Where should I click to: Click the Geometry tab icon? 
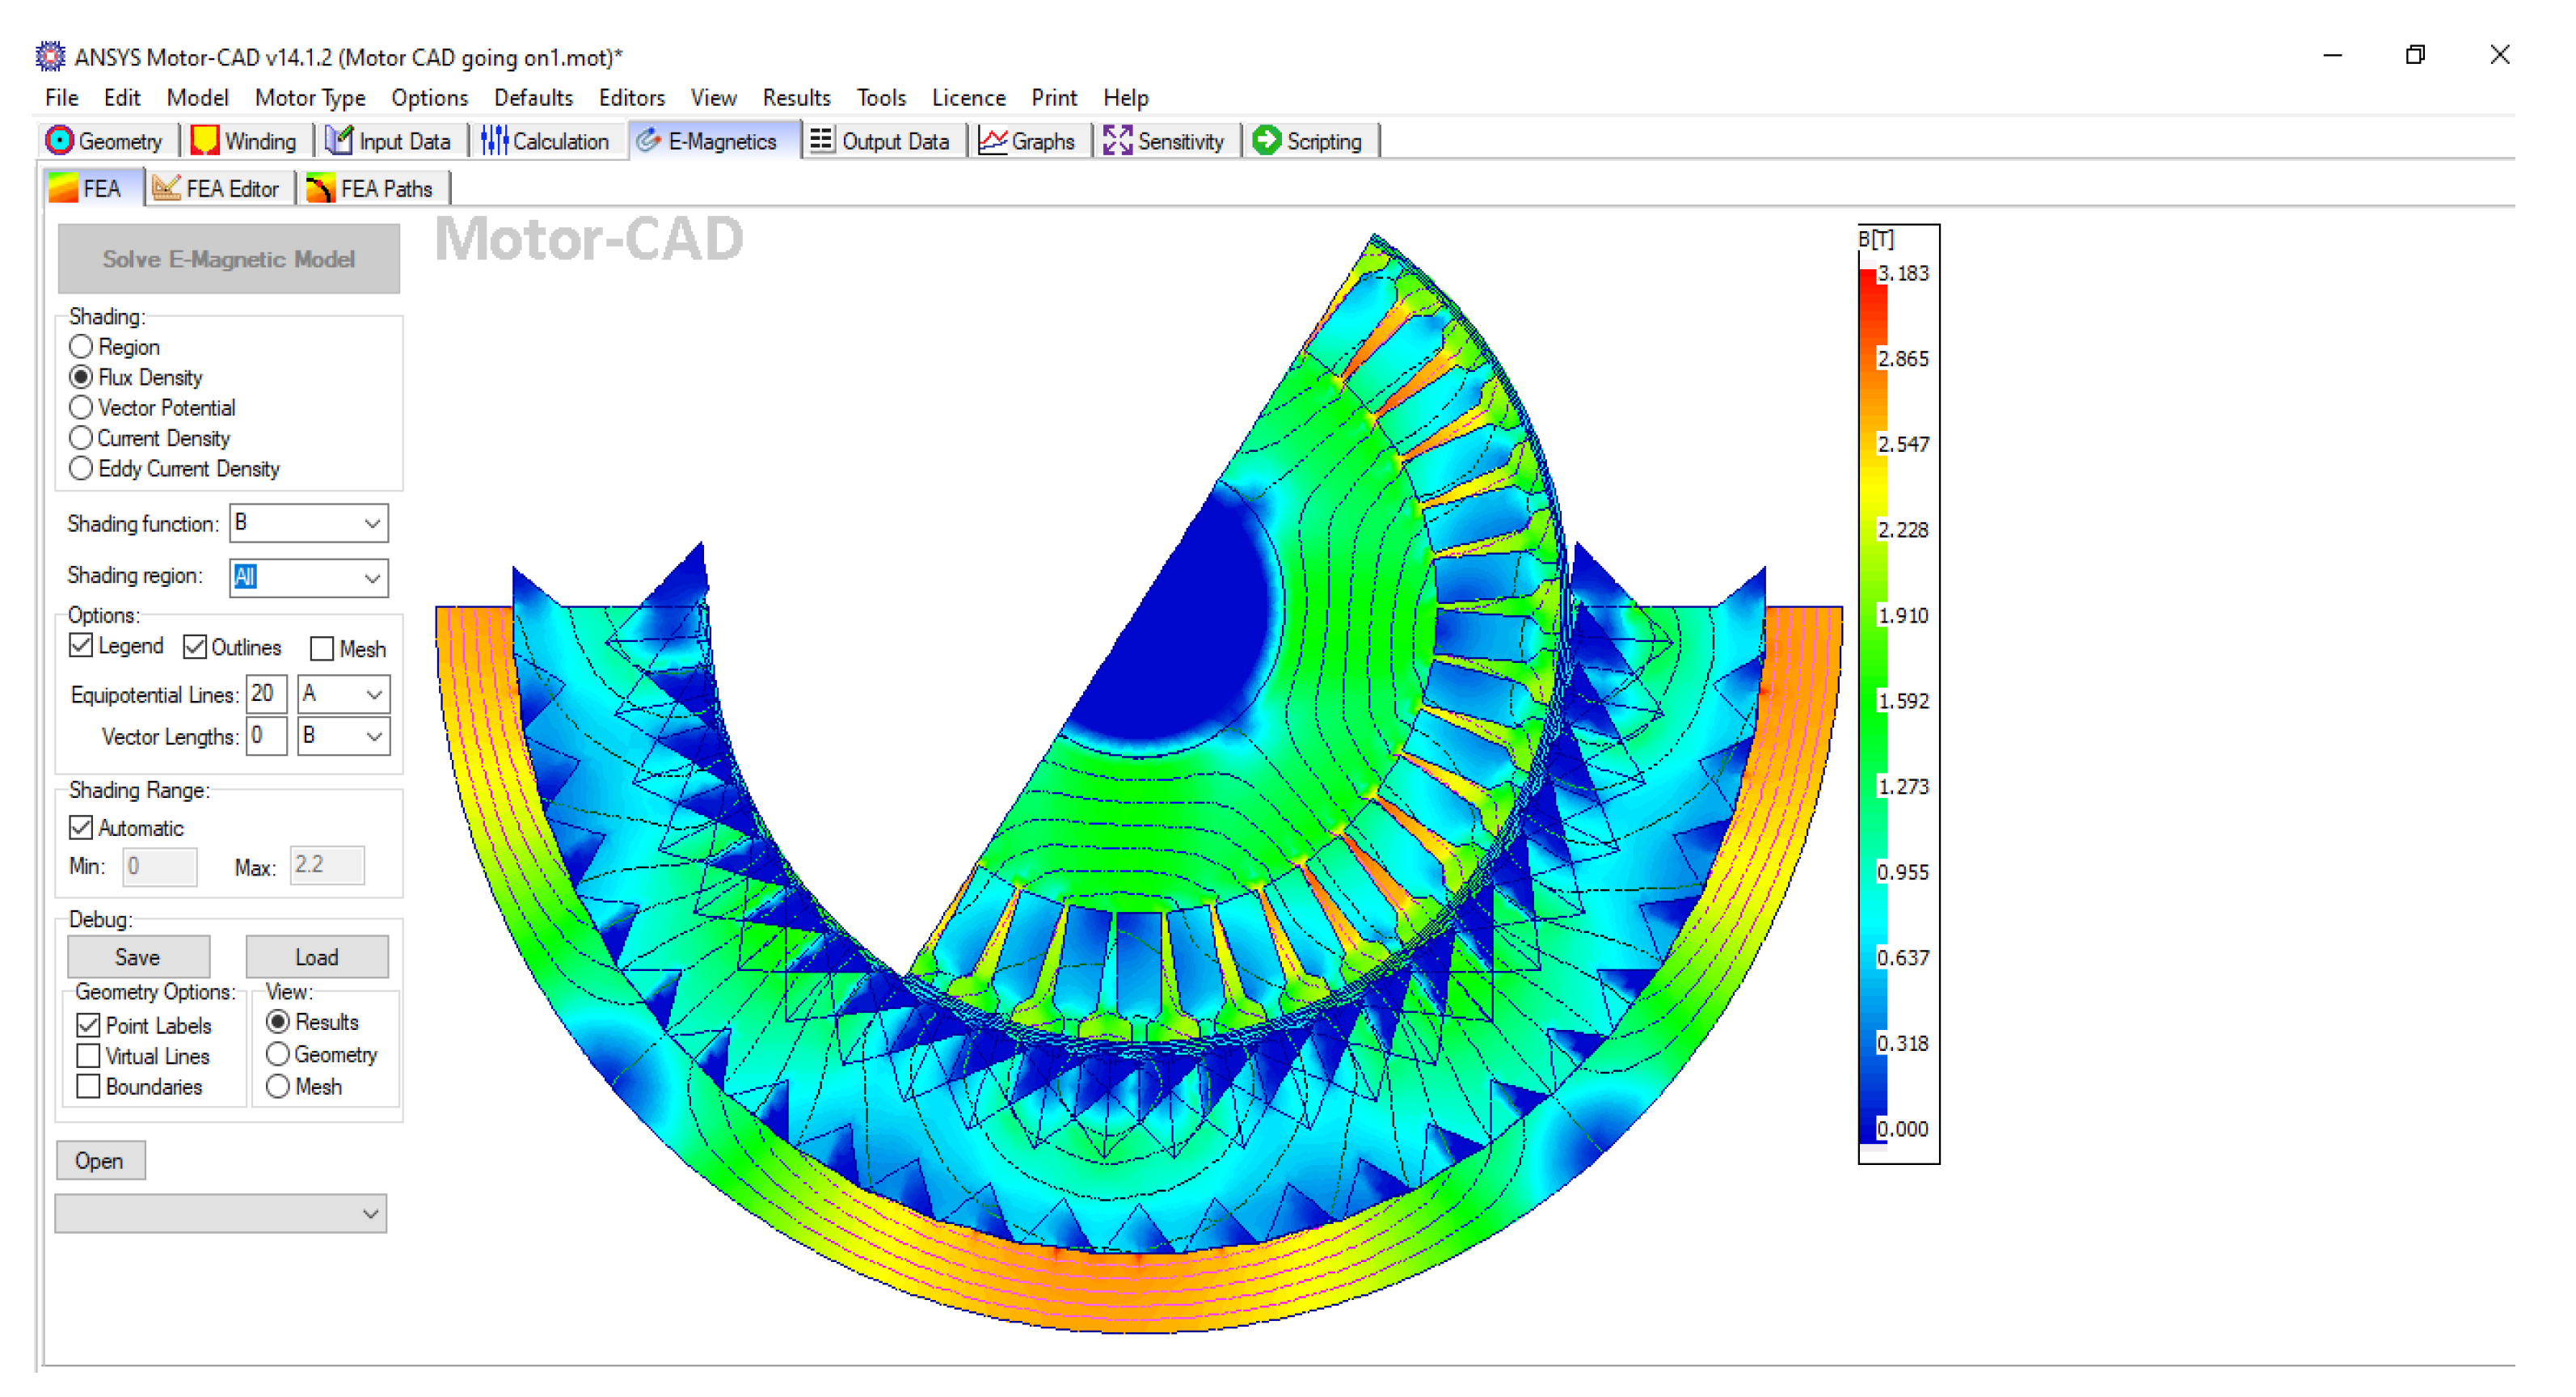point(59,141)
